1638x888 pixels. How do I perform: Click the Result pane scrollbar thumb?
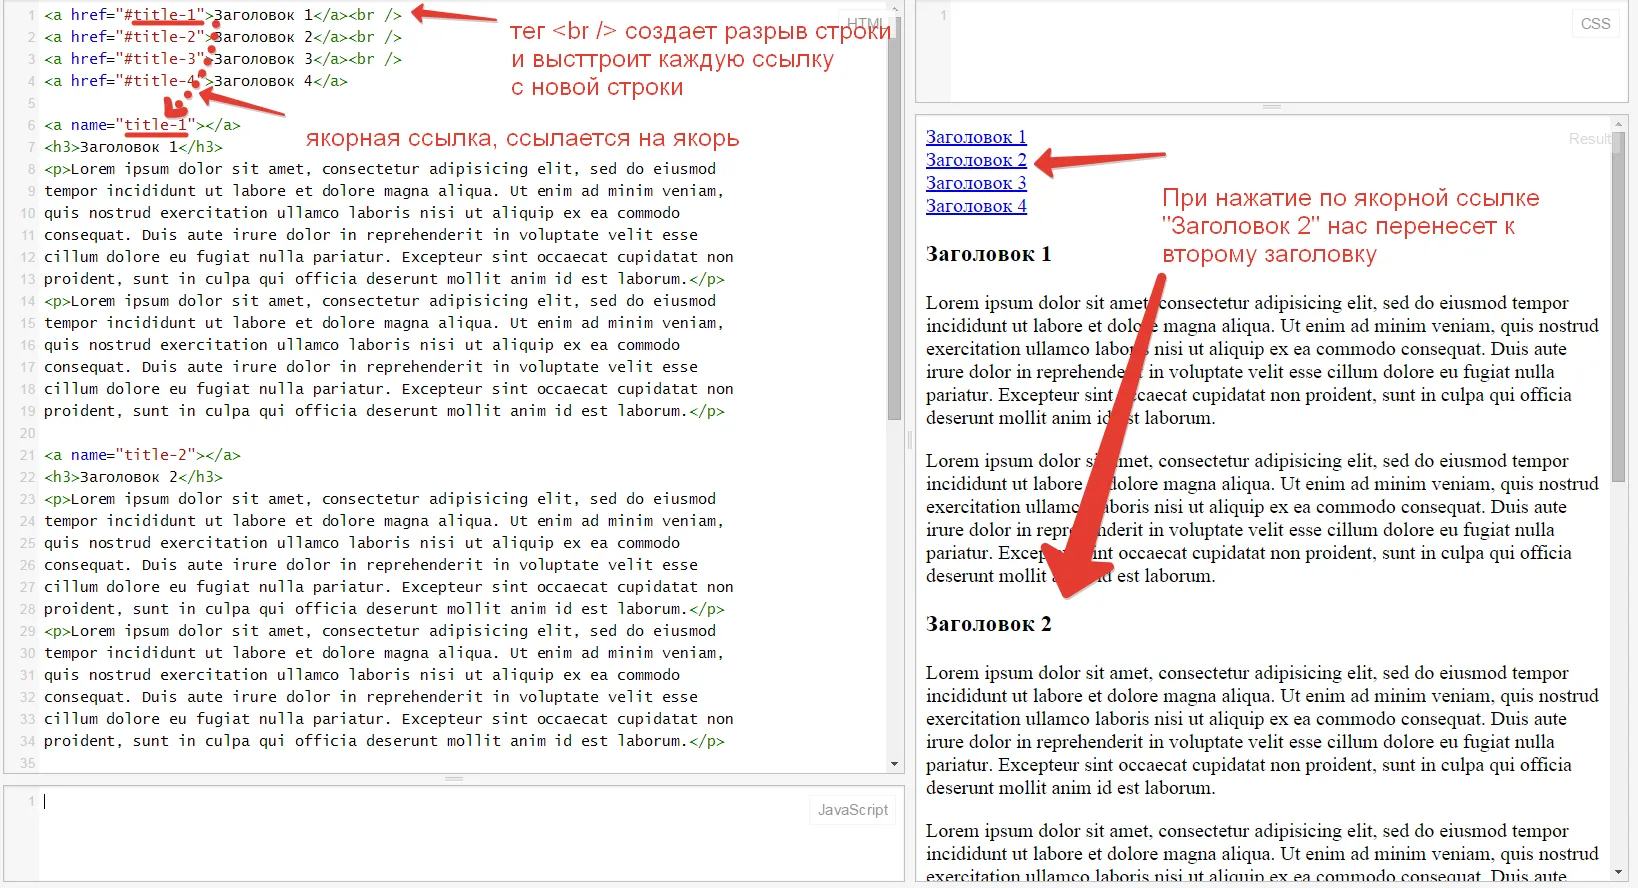pos(1619,307)
